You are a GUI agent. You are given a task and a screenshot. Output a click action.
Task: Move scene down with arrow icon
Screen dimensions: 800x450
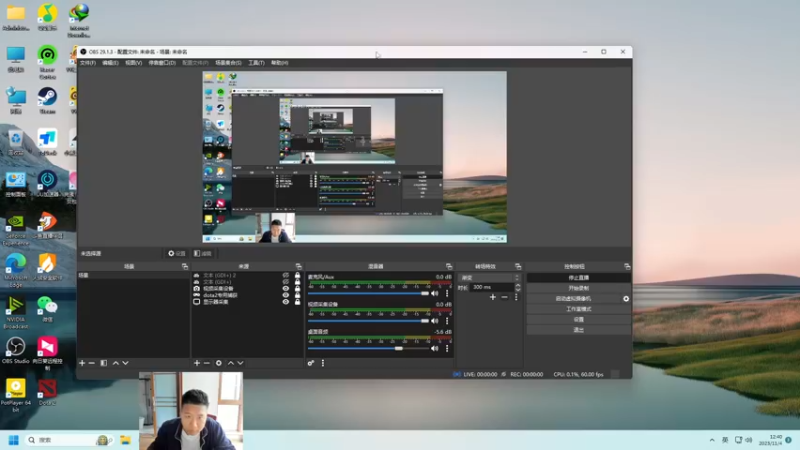pyautogui.click(x=126, y=363)
